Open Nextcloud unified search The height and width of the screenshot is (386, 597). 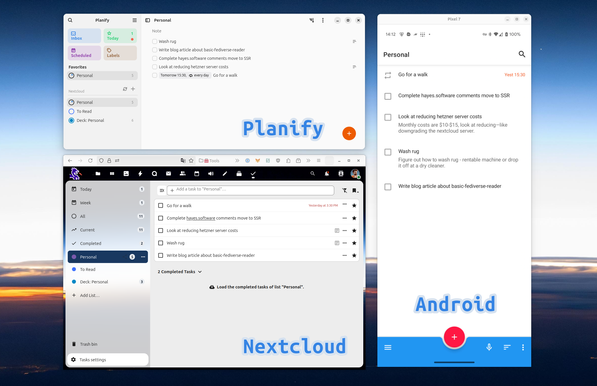(313, 174)
